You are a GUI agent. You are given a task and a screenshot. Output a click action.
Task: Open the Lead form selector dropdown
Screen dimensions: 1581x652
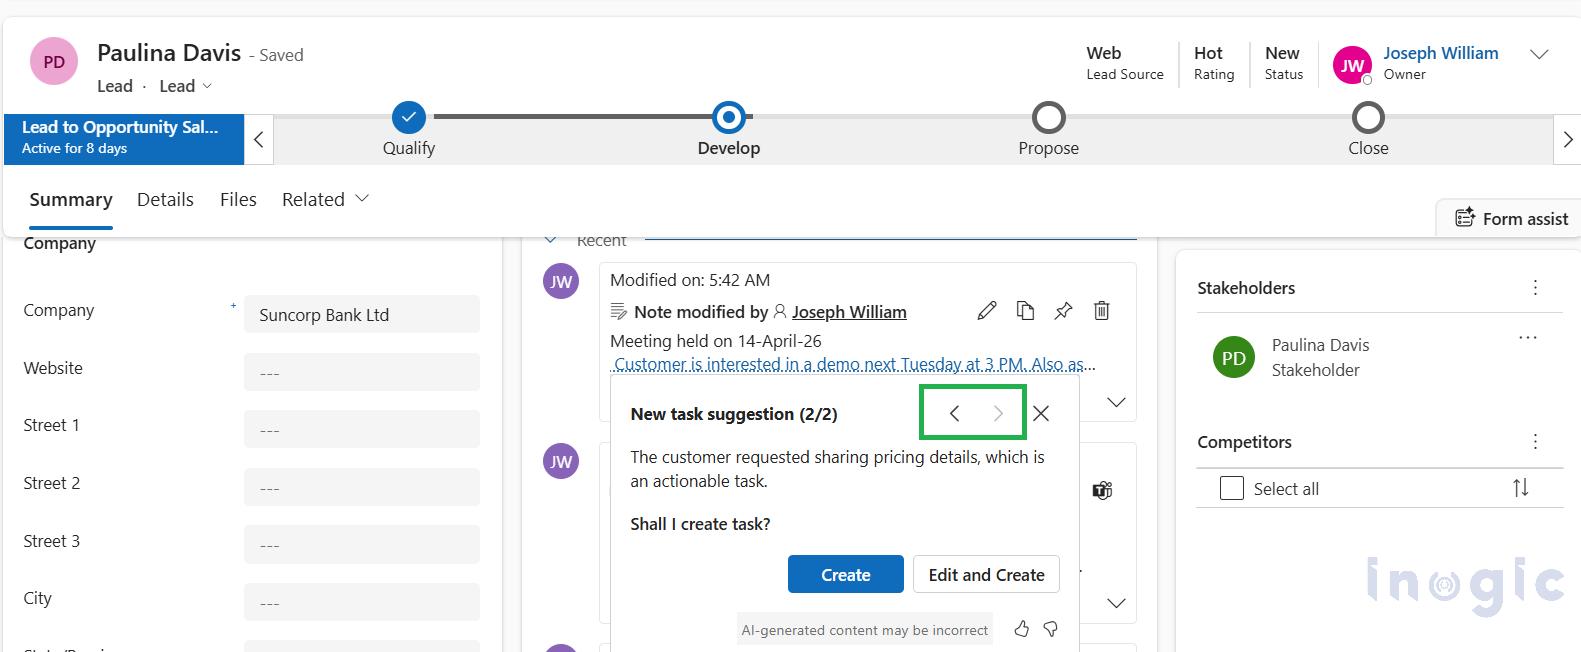coord(186,86)
